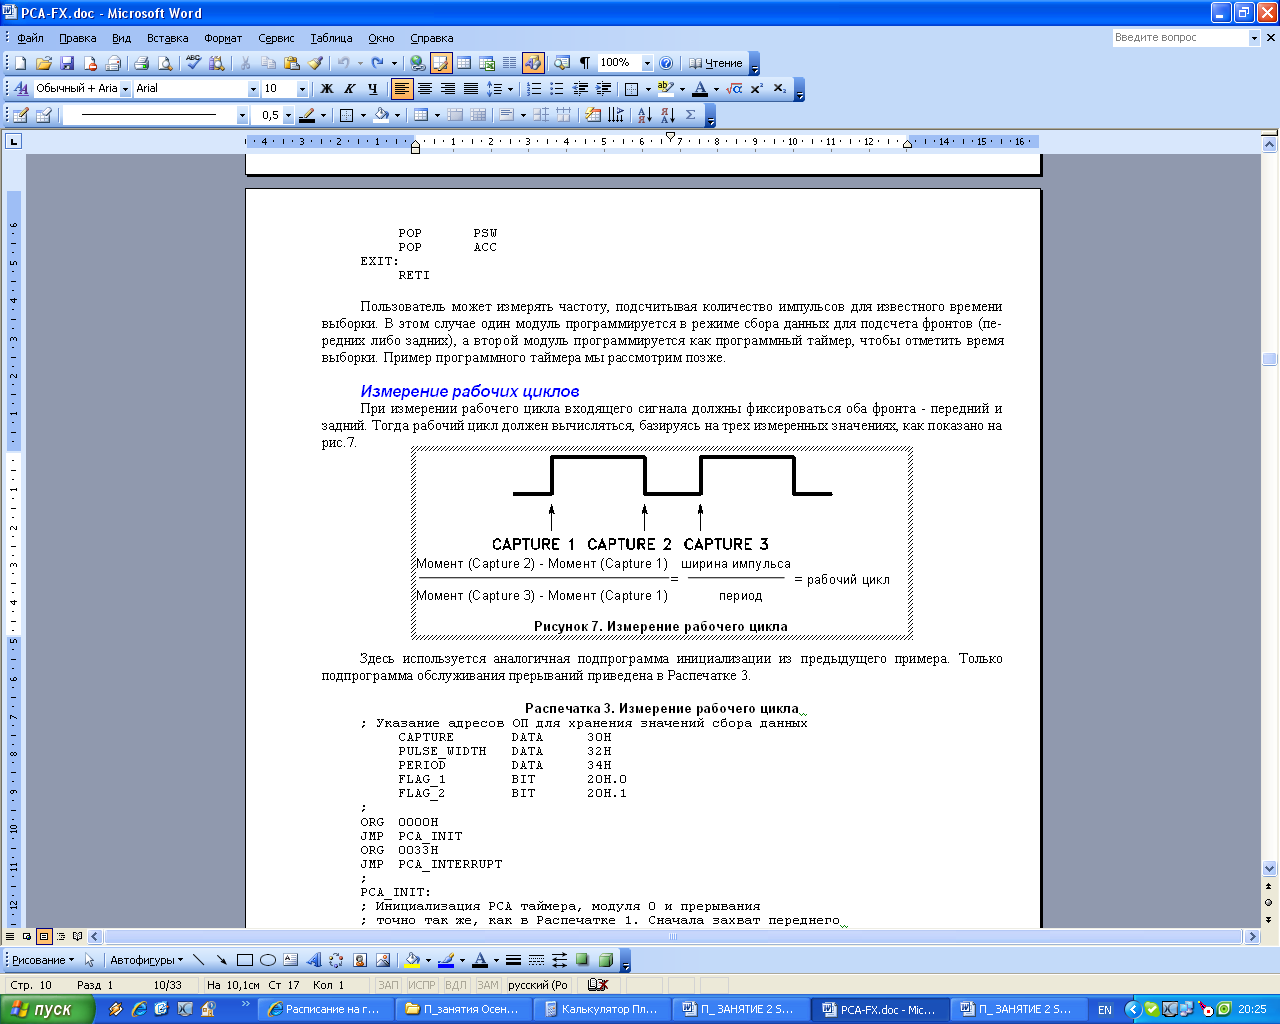Open the Файл menu

[30, 38]
